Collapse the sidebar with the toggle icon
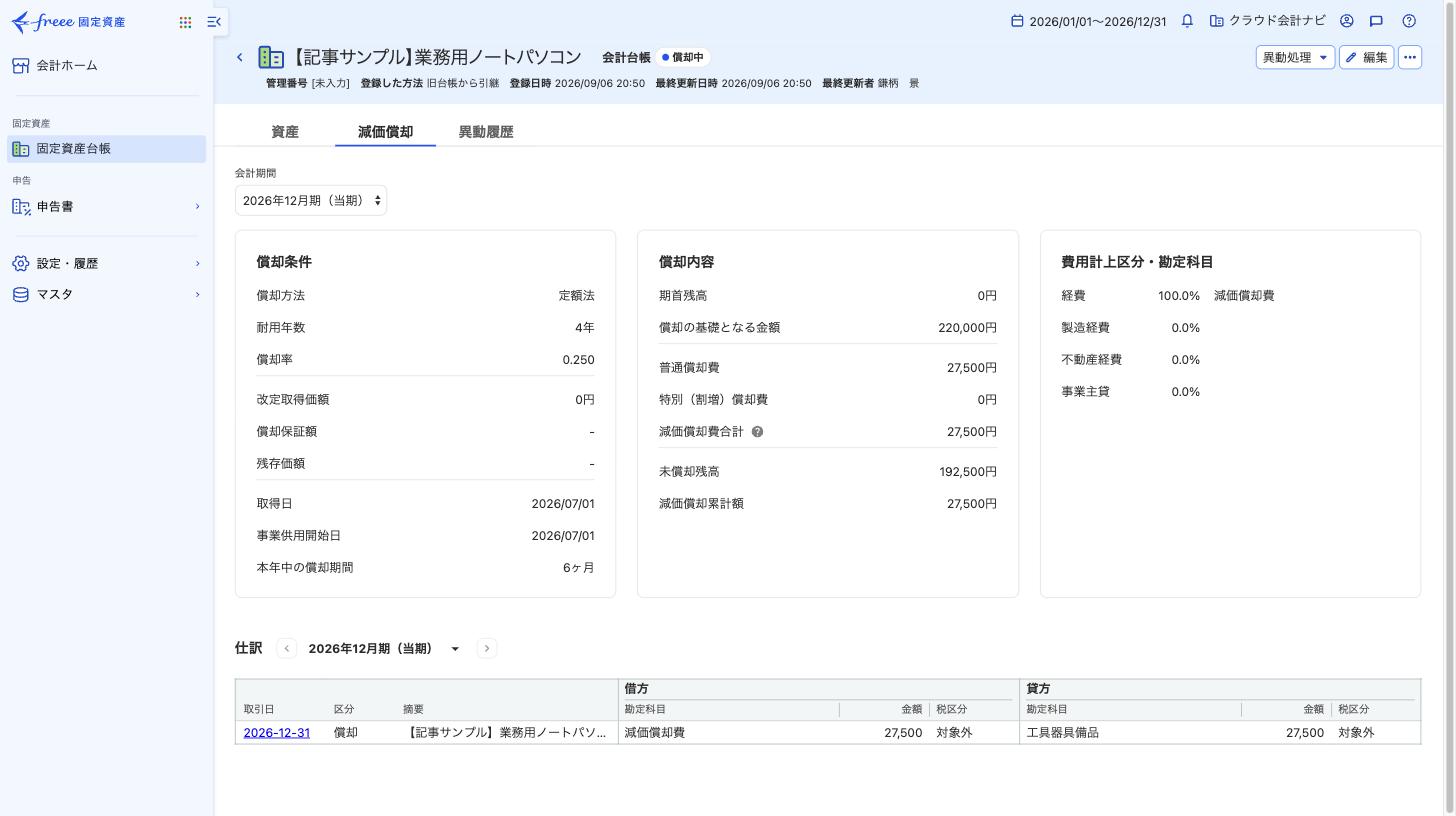 pos(214,22)
